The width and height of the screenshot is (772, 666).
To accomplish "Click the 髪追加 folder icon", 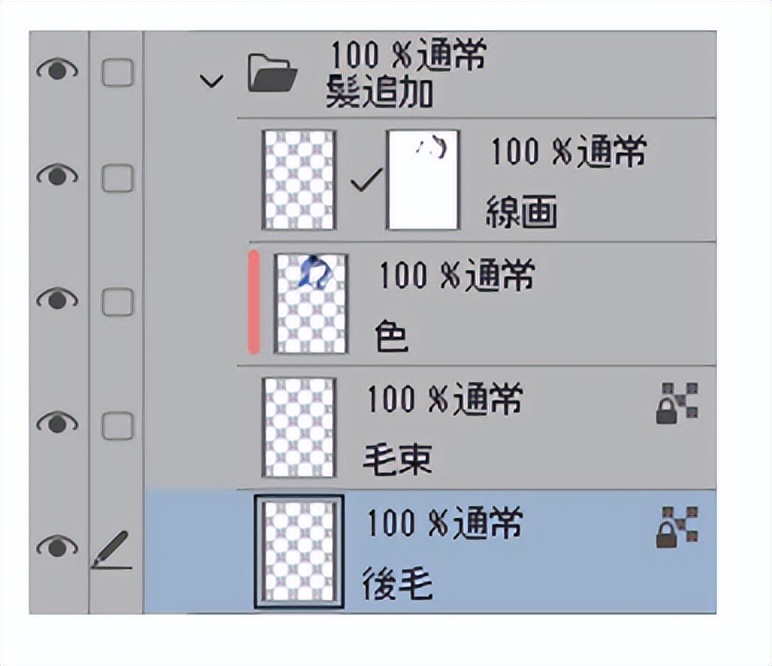I will point(272,74).
